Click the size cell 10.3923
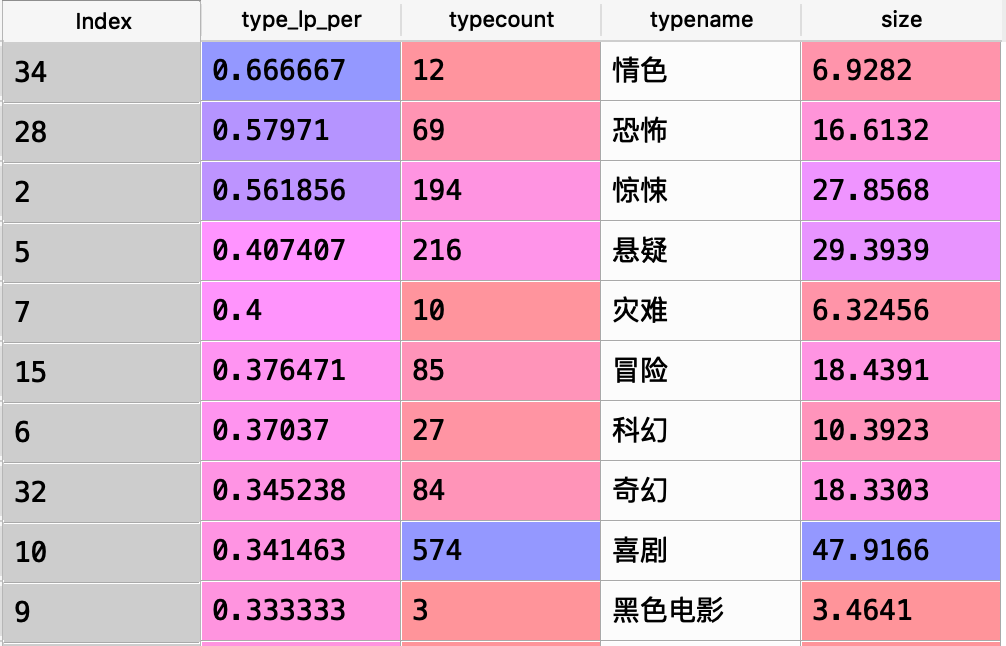1006x646 pixels. [x=901, y=431]
